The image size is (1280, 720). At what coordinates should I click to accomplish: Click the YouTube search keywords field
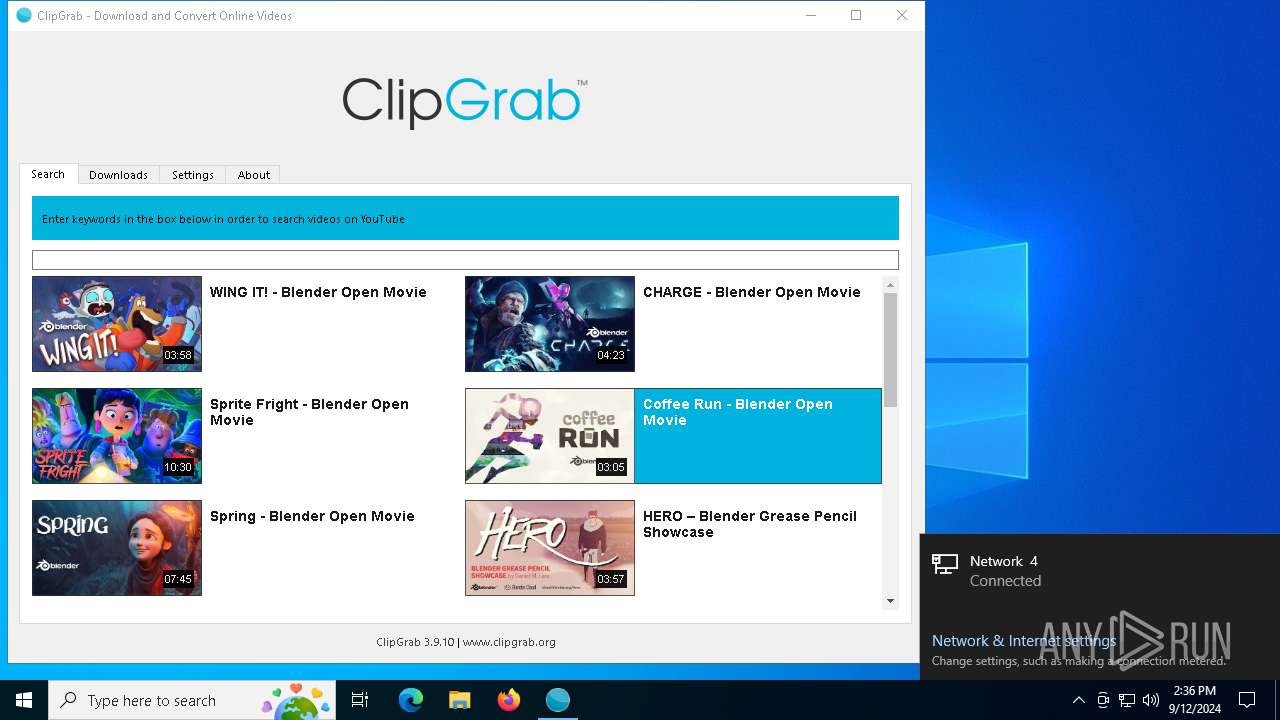coord(465,260)
